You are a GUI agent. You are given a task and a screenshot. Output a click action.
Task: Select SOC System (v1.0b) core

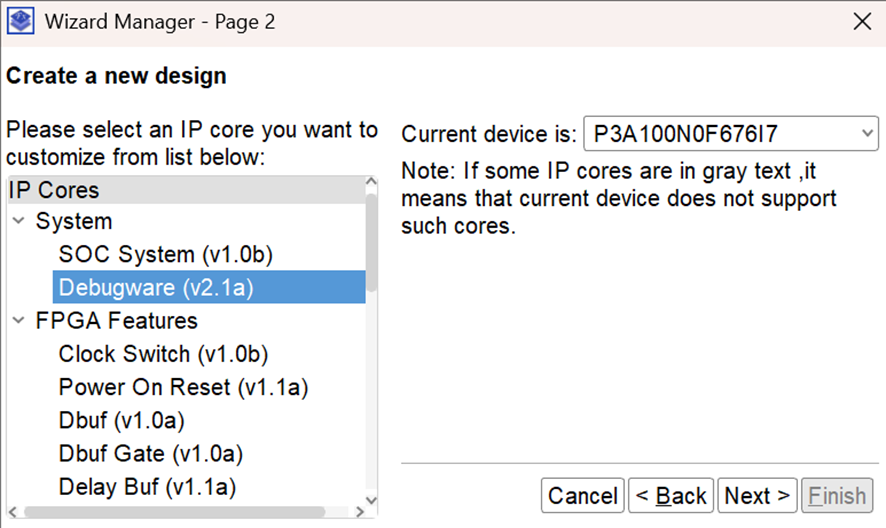pyautogui.click(x=166, y=254)
